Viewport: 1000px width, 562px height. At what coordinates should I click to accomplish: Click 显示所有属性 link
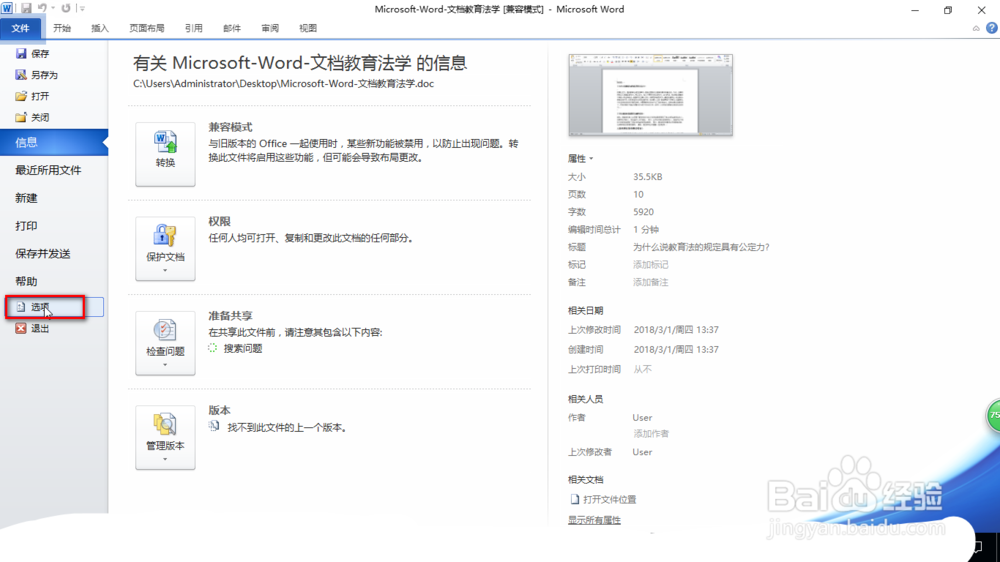594,520
